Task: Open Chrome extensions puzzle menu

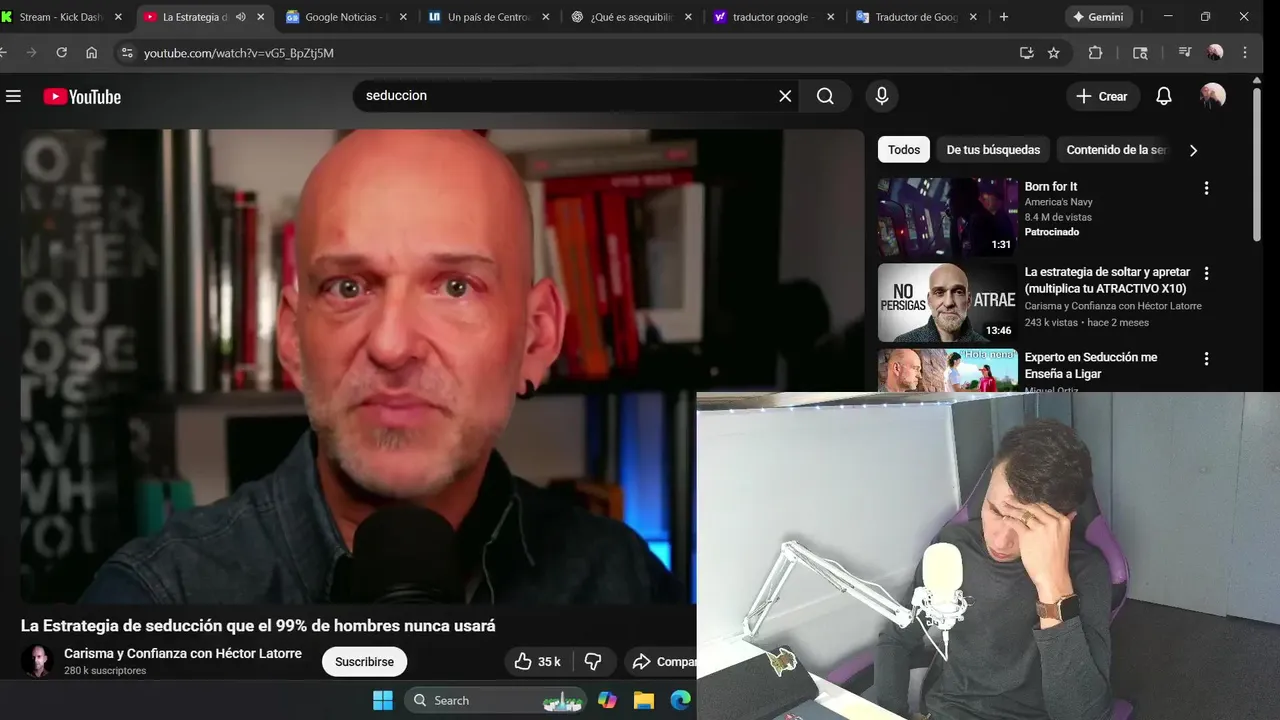Action: 1095,53
